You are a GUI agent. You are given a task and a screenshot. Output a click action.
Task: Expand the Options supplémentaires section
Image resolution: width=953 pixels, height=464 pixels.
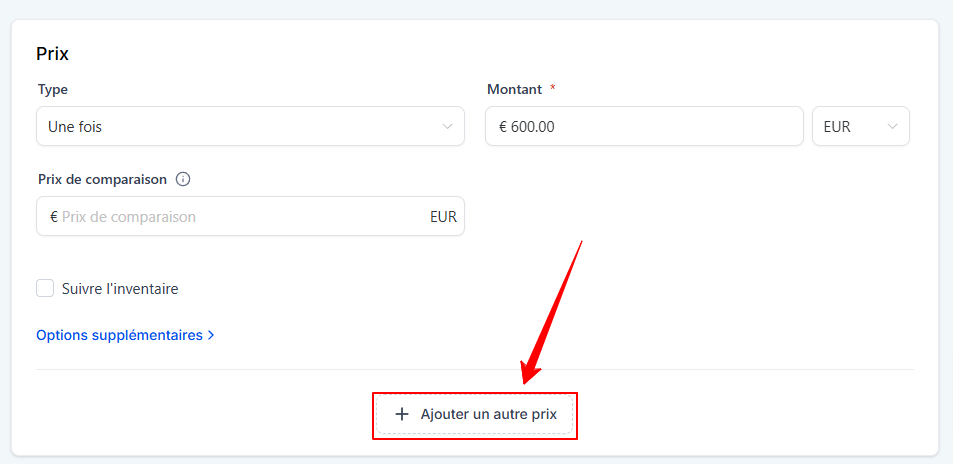tap(125, 335)
